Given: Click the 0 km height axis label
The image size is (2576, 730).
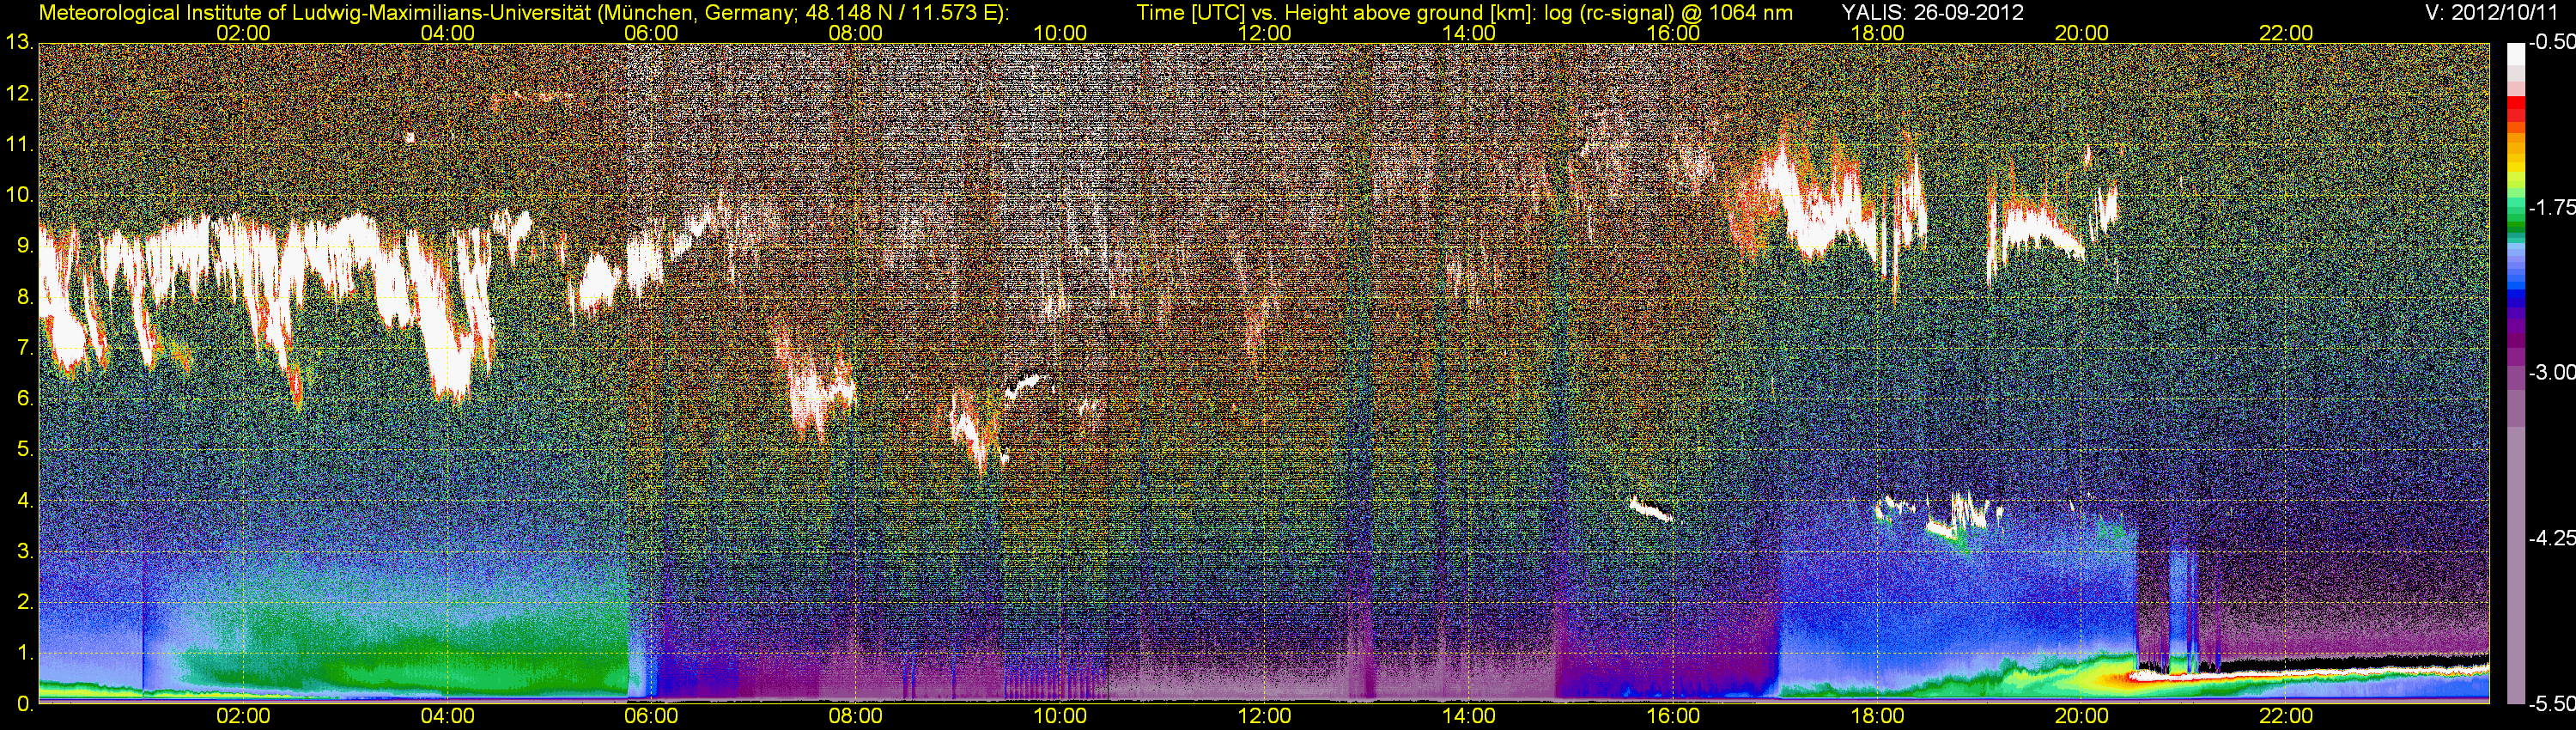Looking at the screenshot, I should (x=25, y=704).
